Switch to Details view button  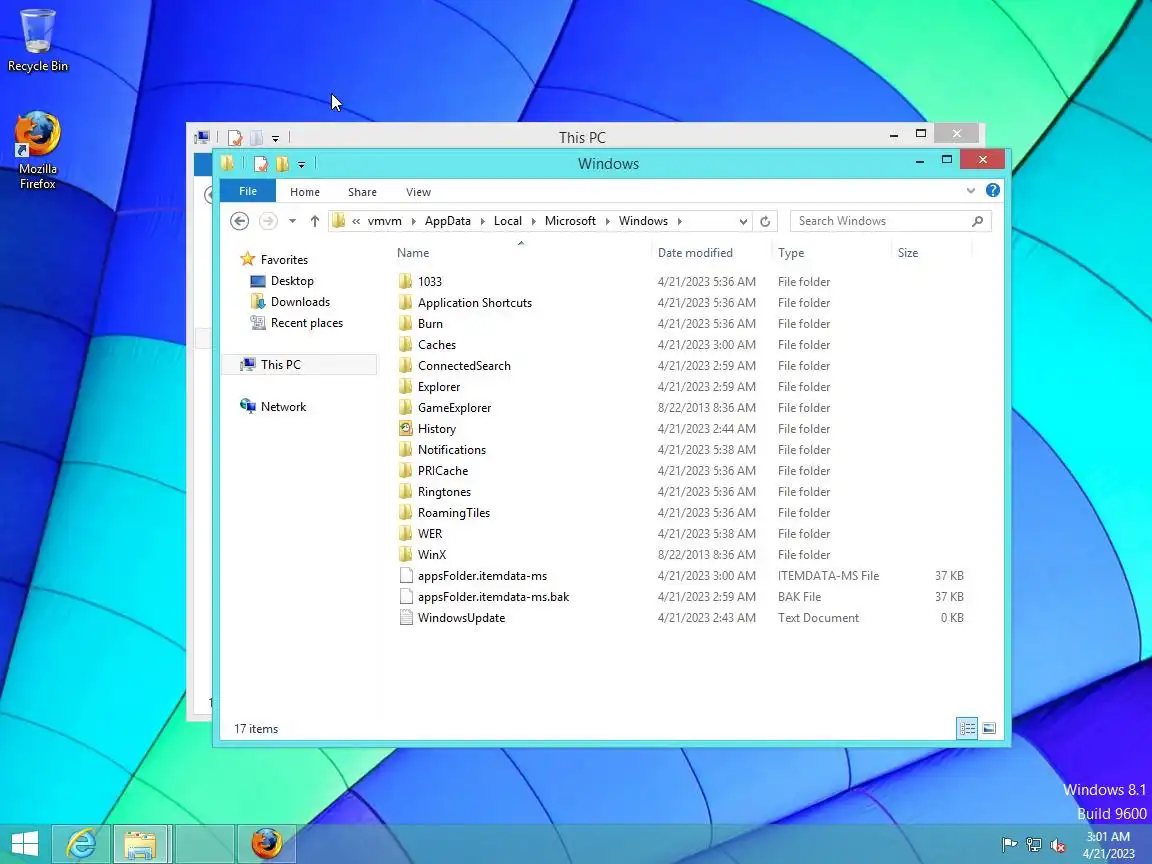(x=967, y=728)
